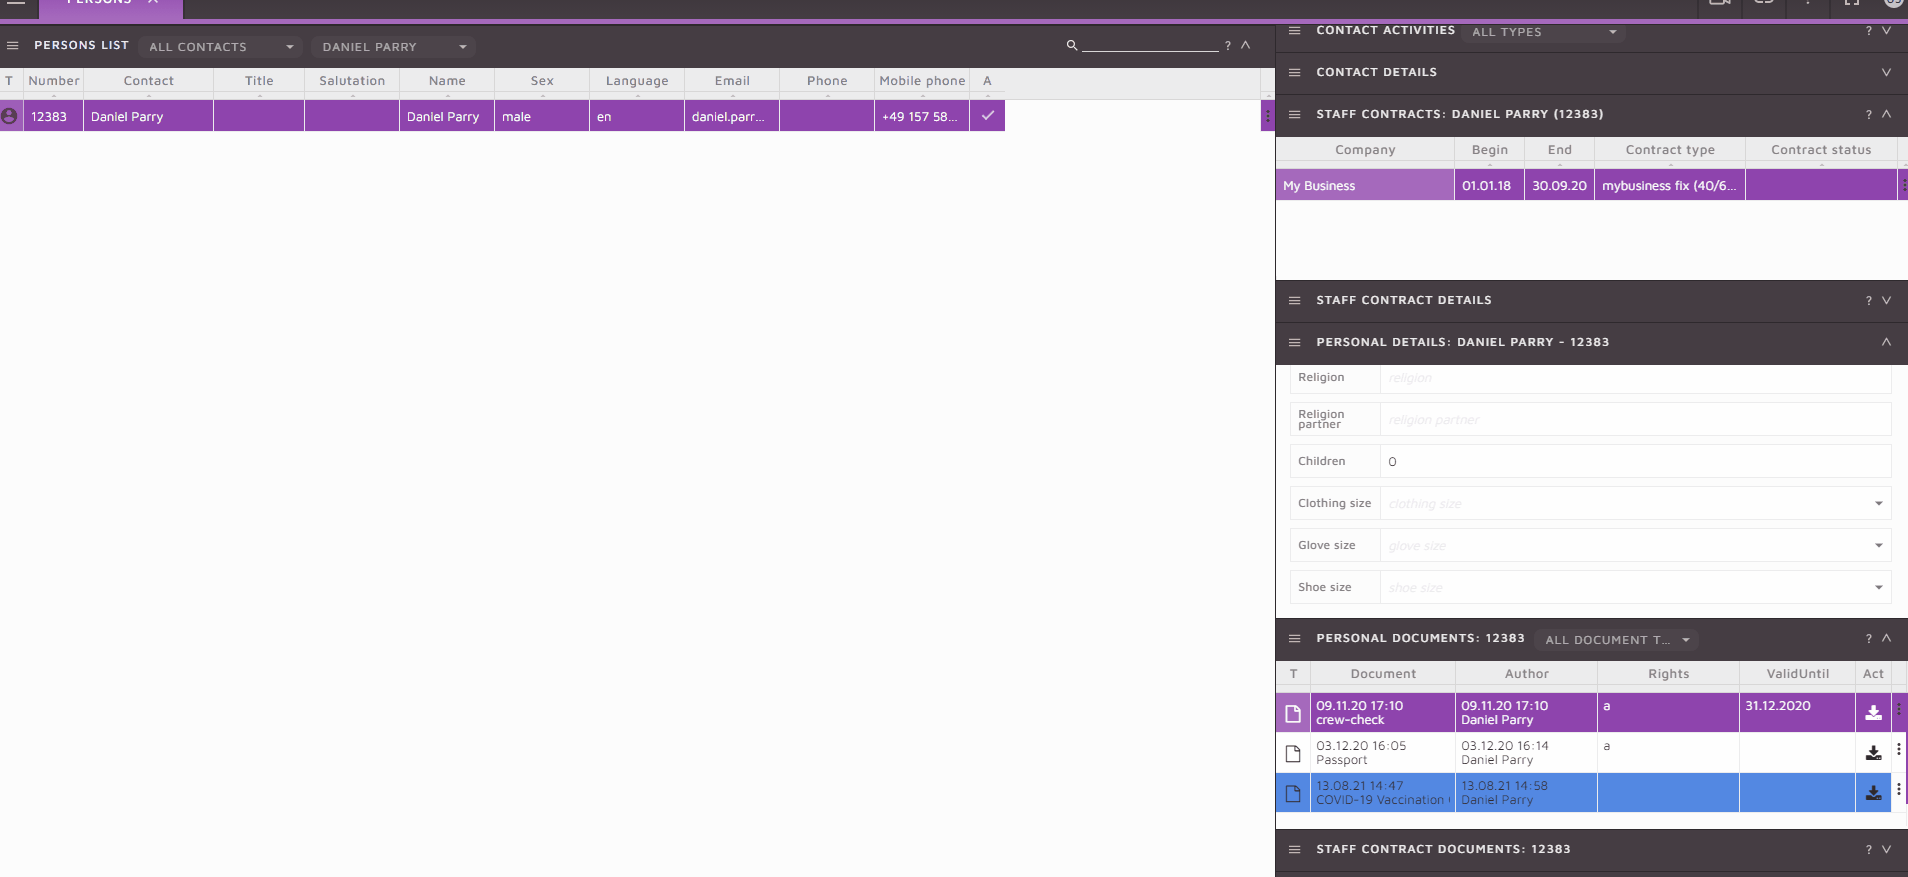Sort persons by Contact column header
1908x877 pixels.
pos(148,81)
